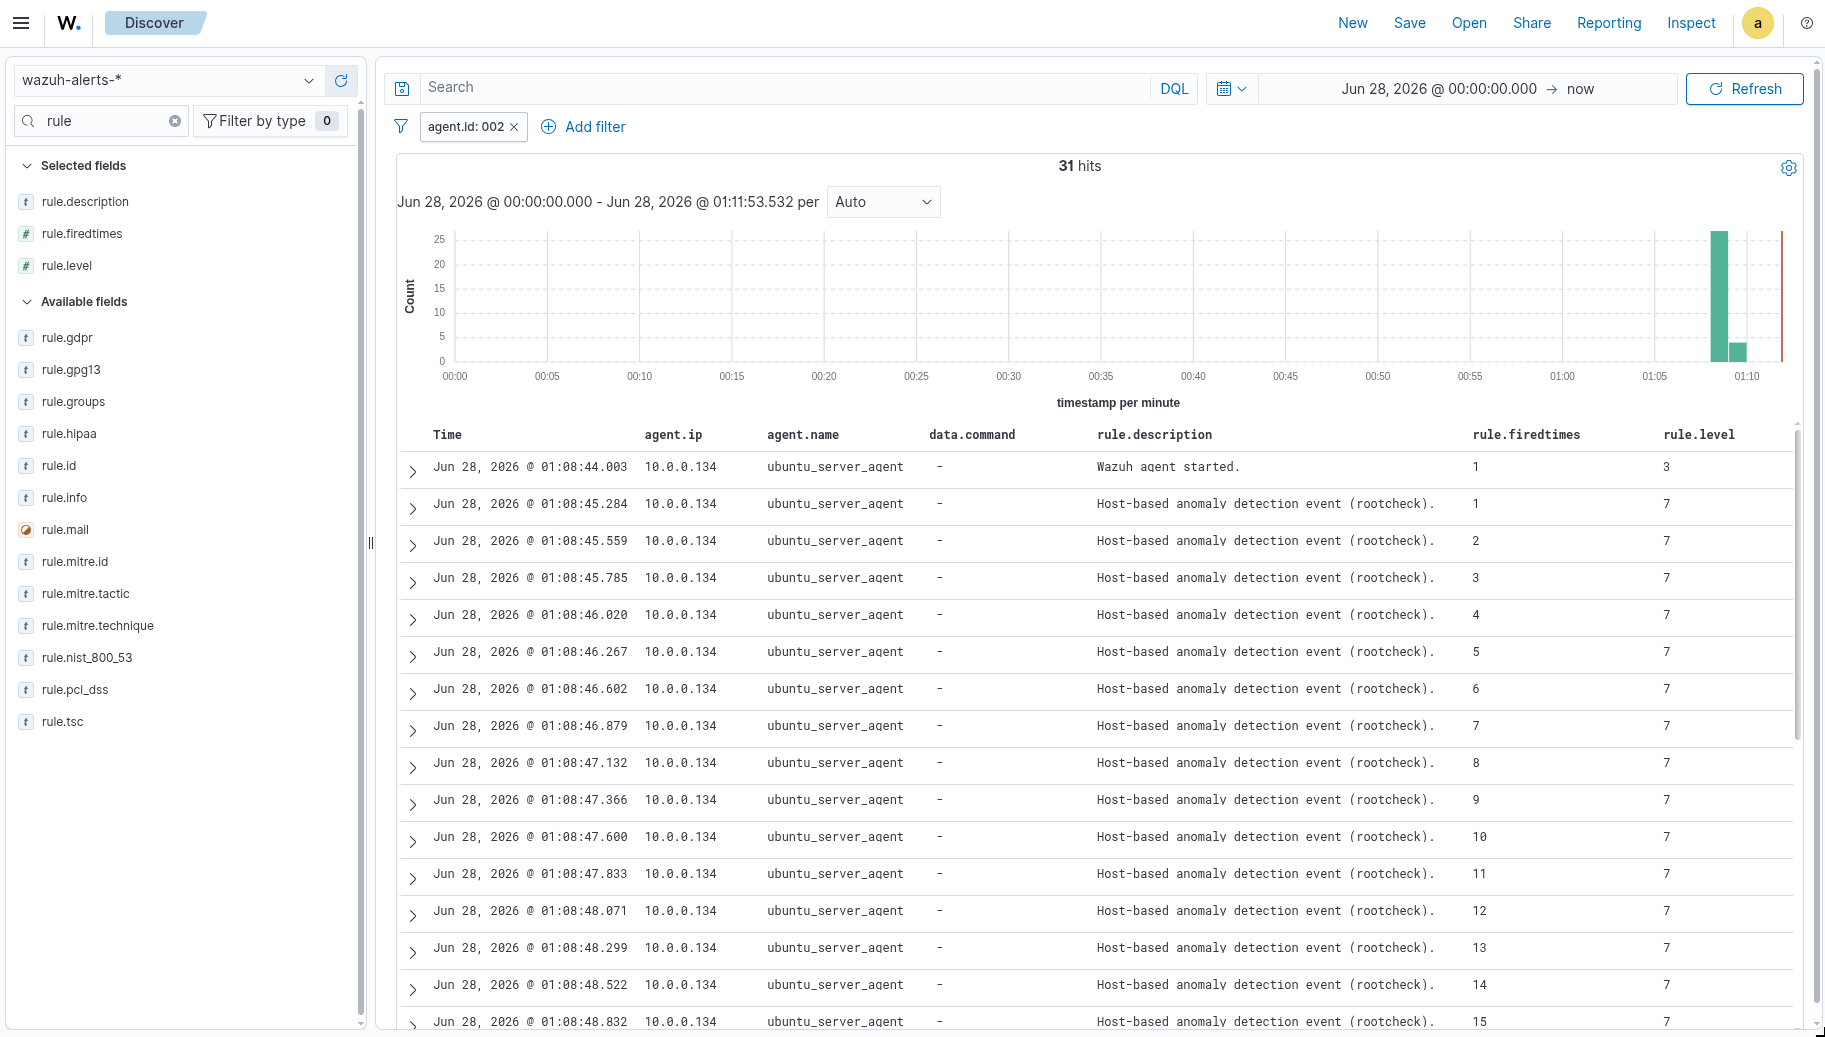The height and width of the screenshot is (1037, 1825).
Task: Click the field name search box
Action: [102, 121]
